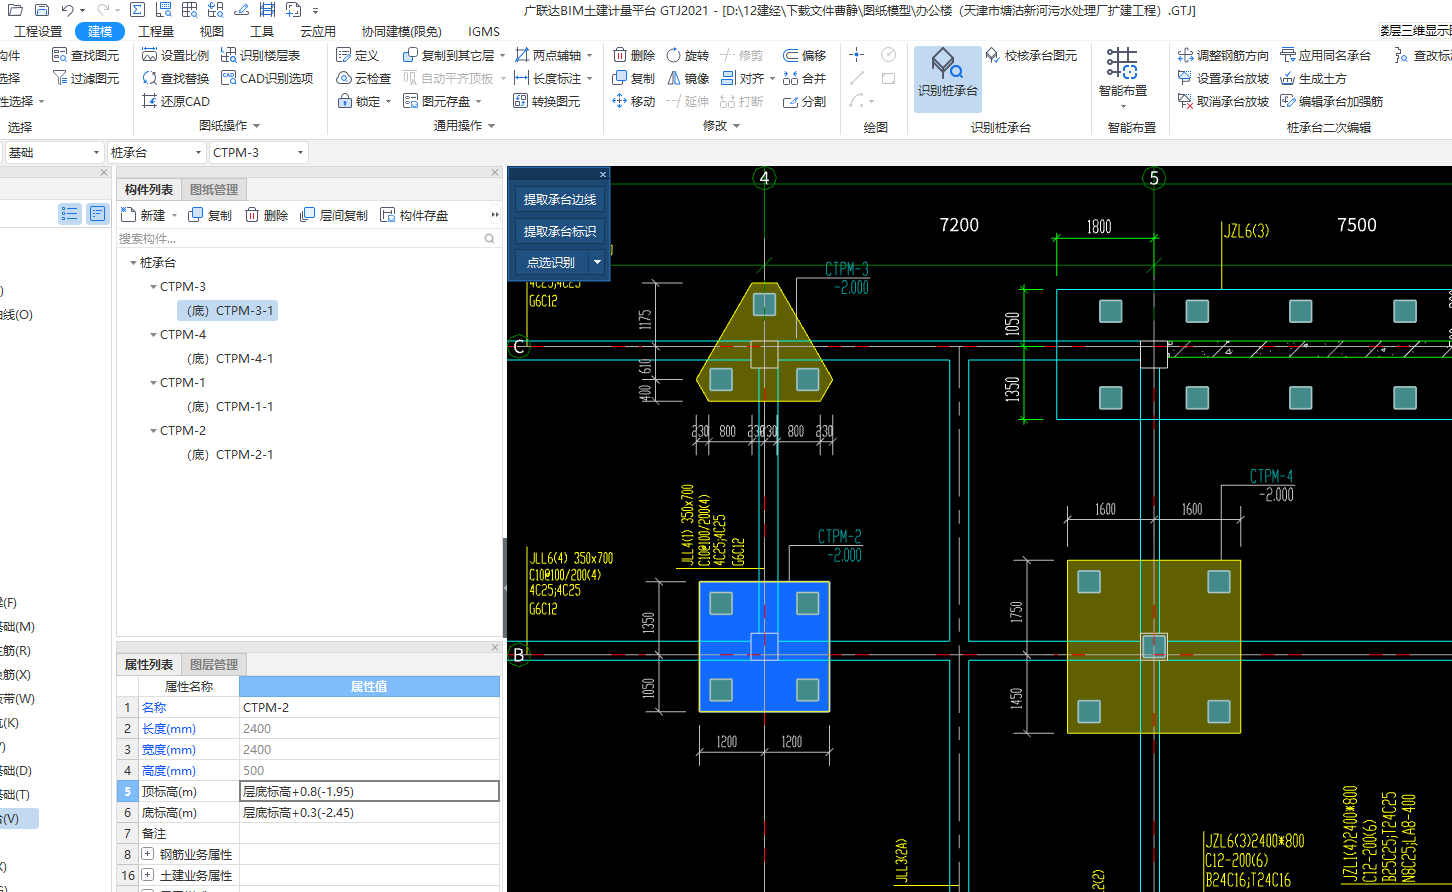
Task: Select the 偏移 offset tool
Action: click(805, 55)
